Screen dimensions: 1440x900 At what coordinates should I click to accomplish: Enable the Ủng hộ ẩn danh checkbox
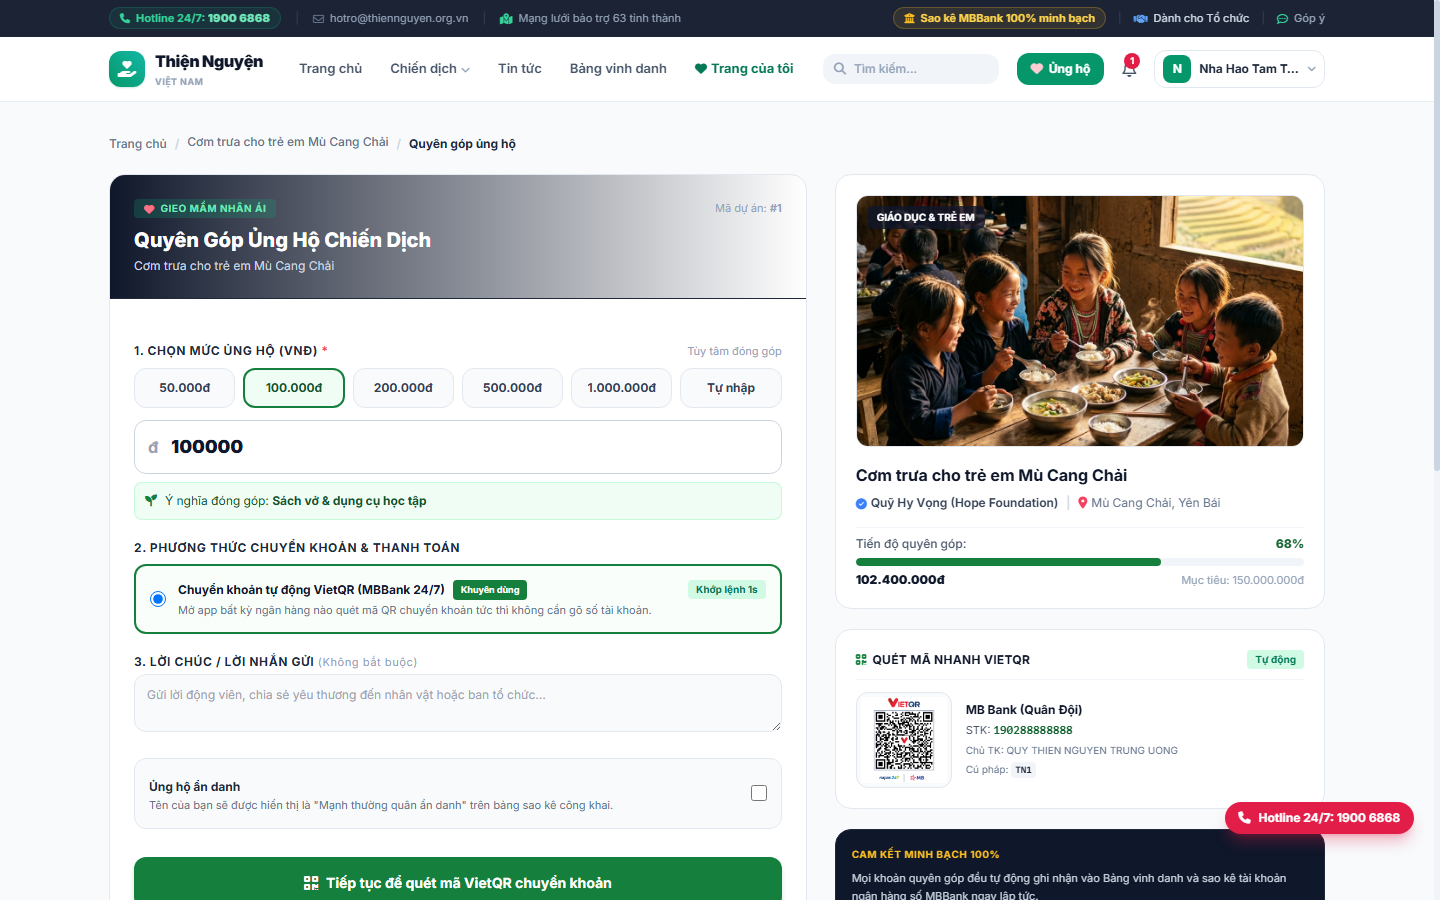tap(759, 793)
